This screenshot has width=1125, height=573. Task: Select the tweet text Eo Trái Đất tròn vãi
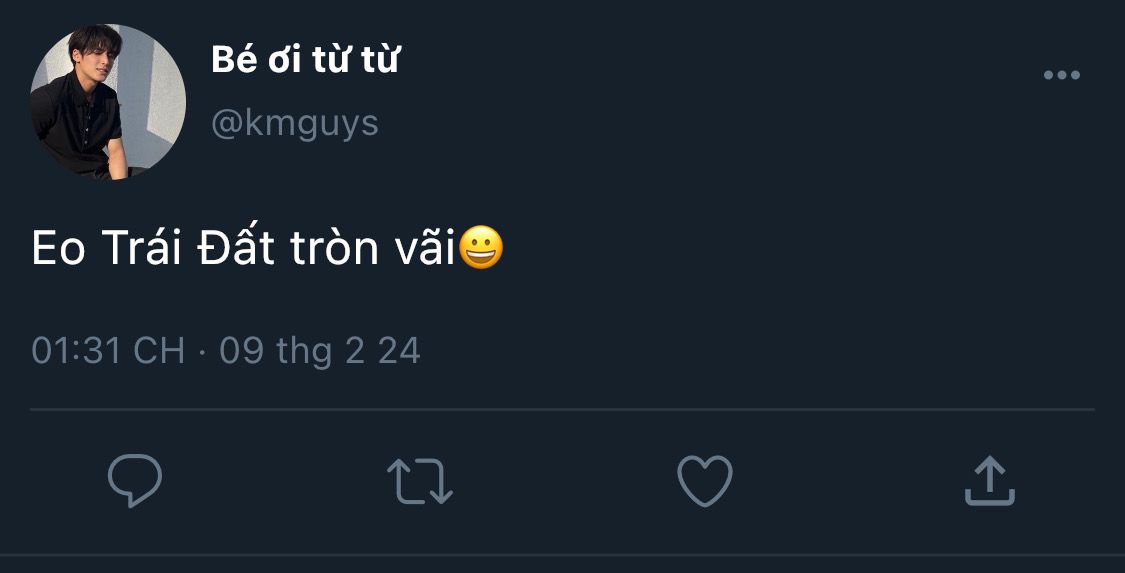pos(244,247)
